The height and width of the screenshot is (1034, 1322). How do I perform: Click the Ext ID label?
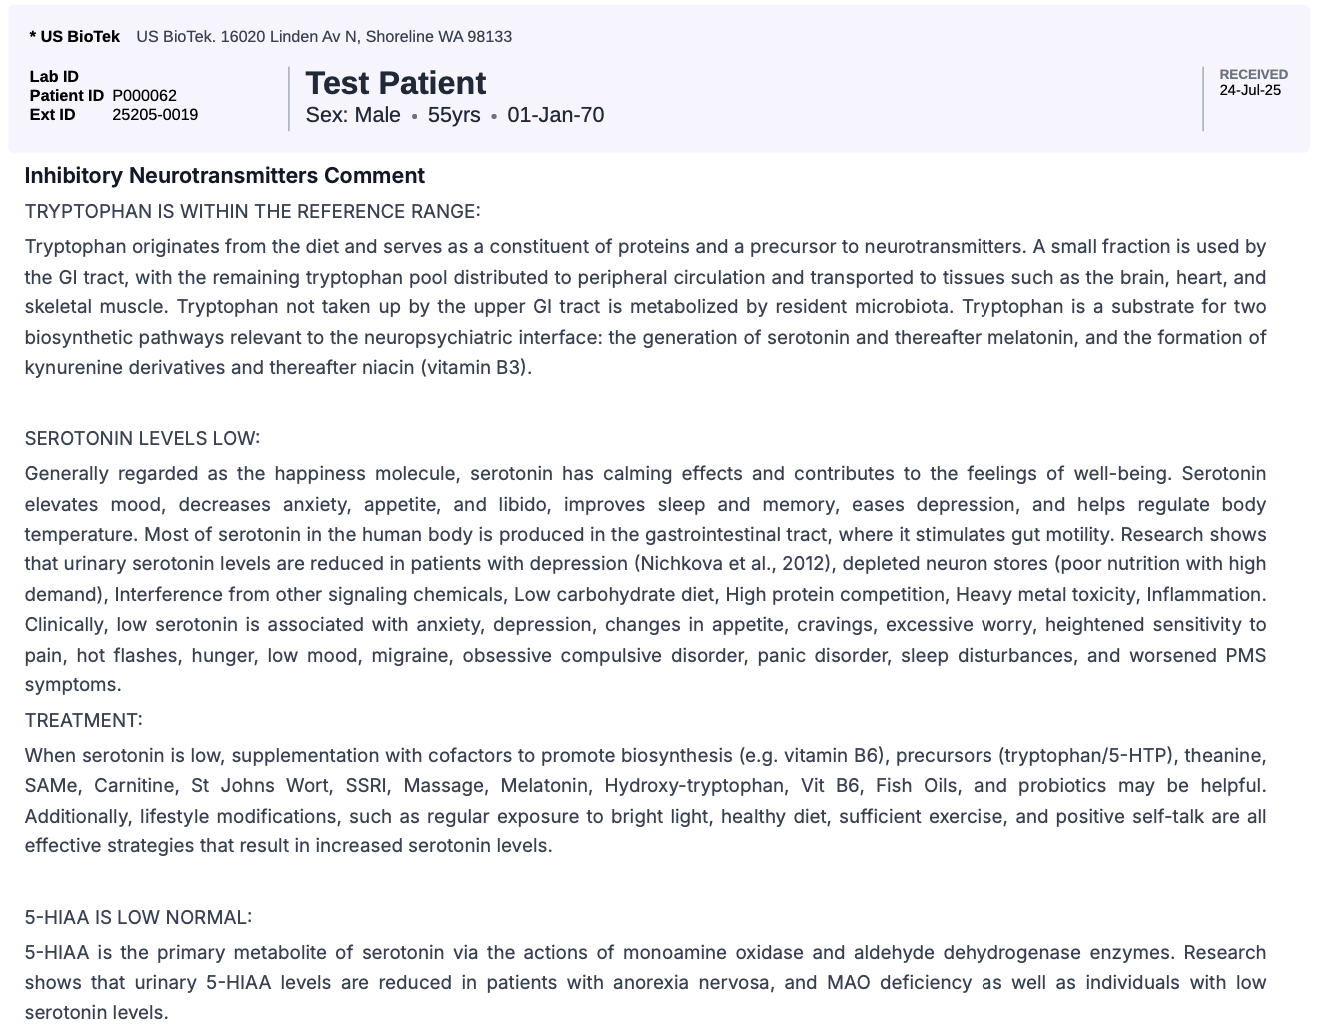52,115
